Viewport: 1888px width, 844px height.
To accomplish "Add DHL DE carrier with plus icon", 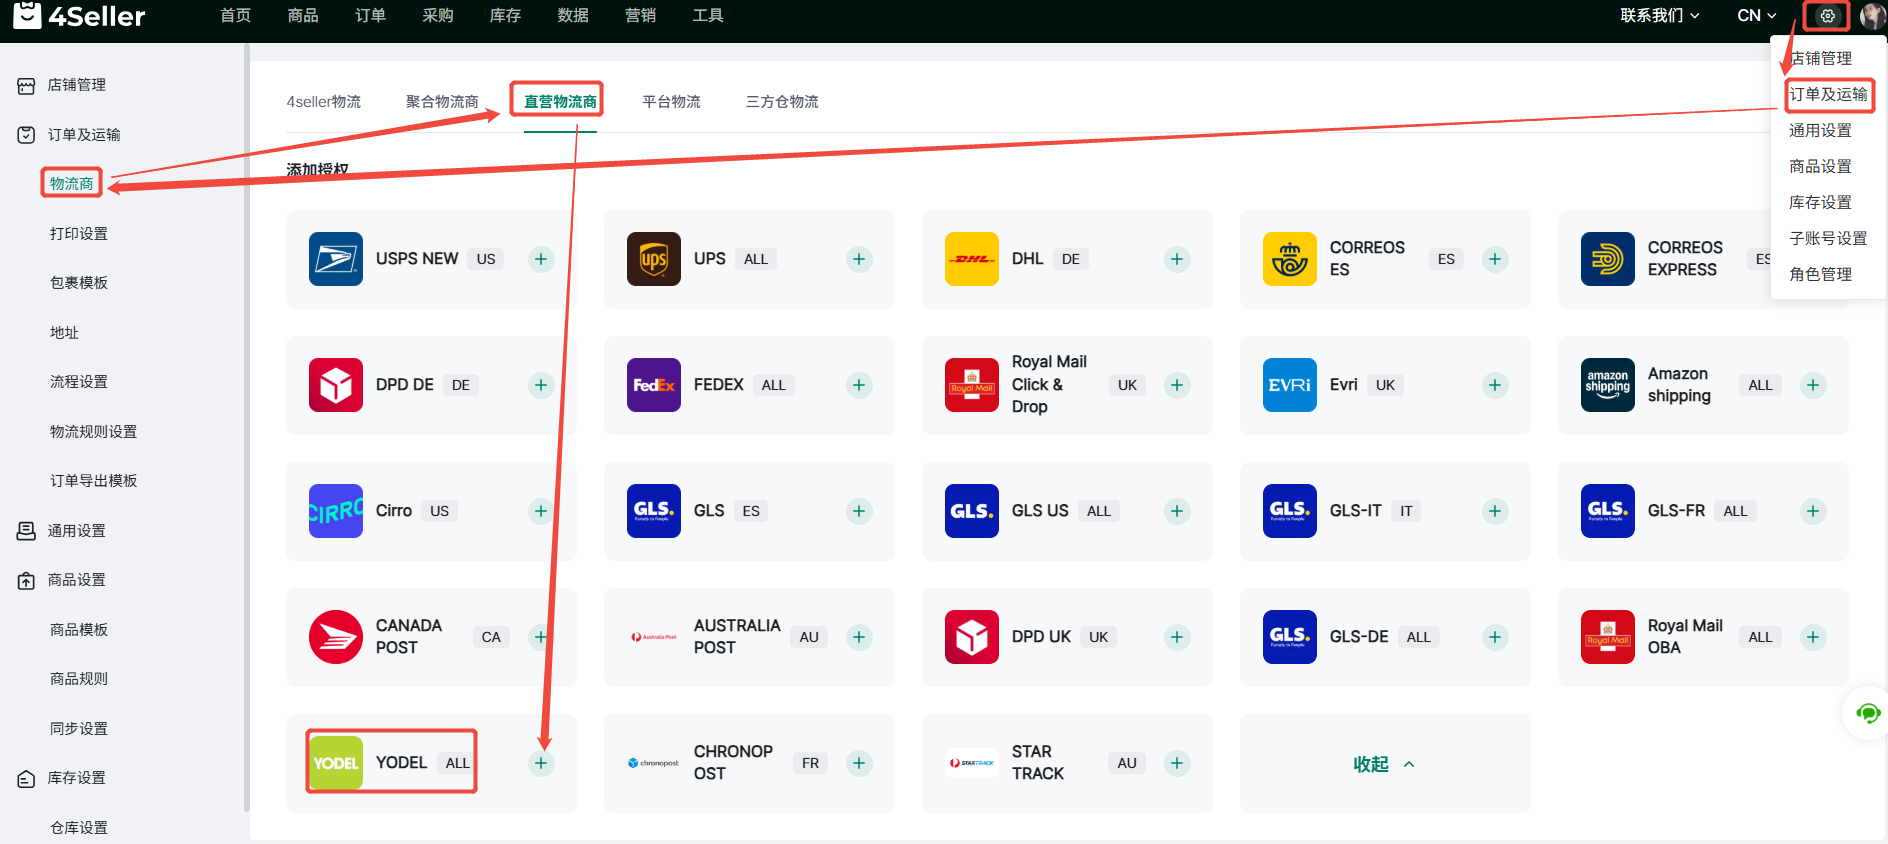I will (1177, 259).
